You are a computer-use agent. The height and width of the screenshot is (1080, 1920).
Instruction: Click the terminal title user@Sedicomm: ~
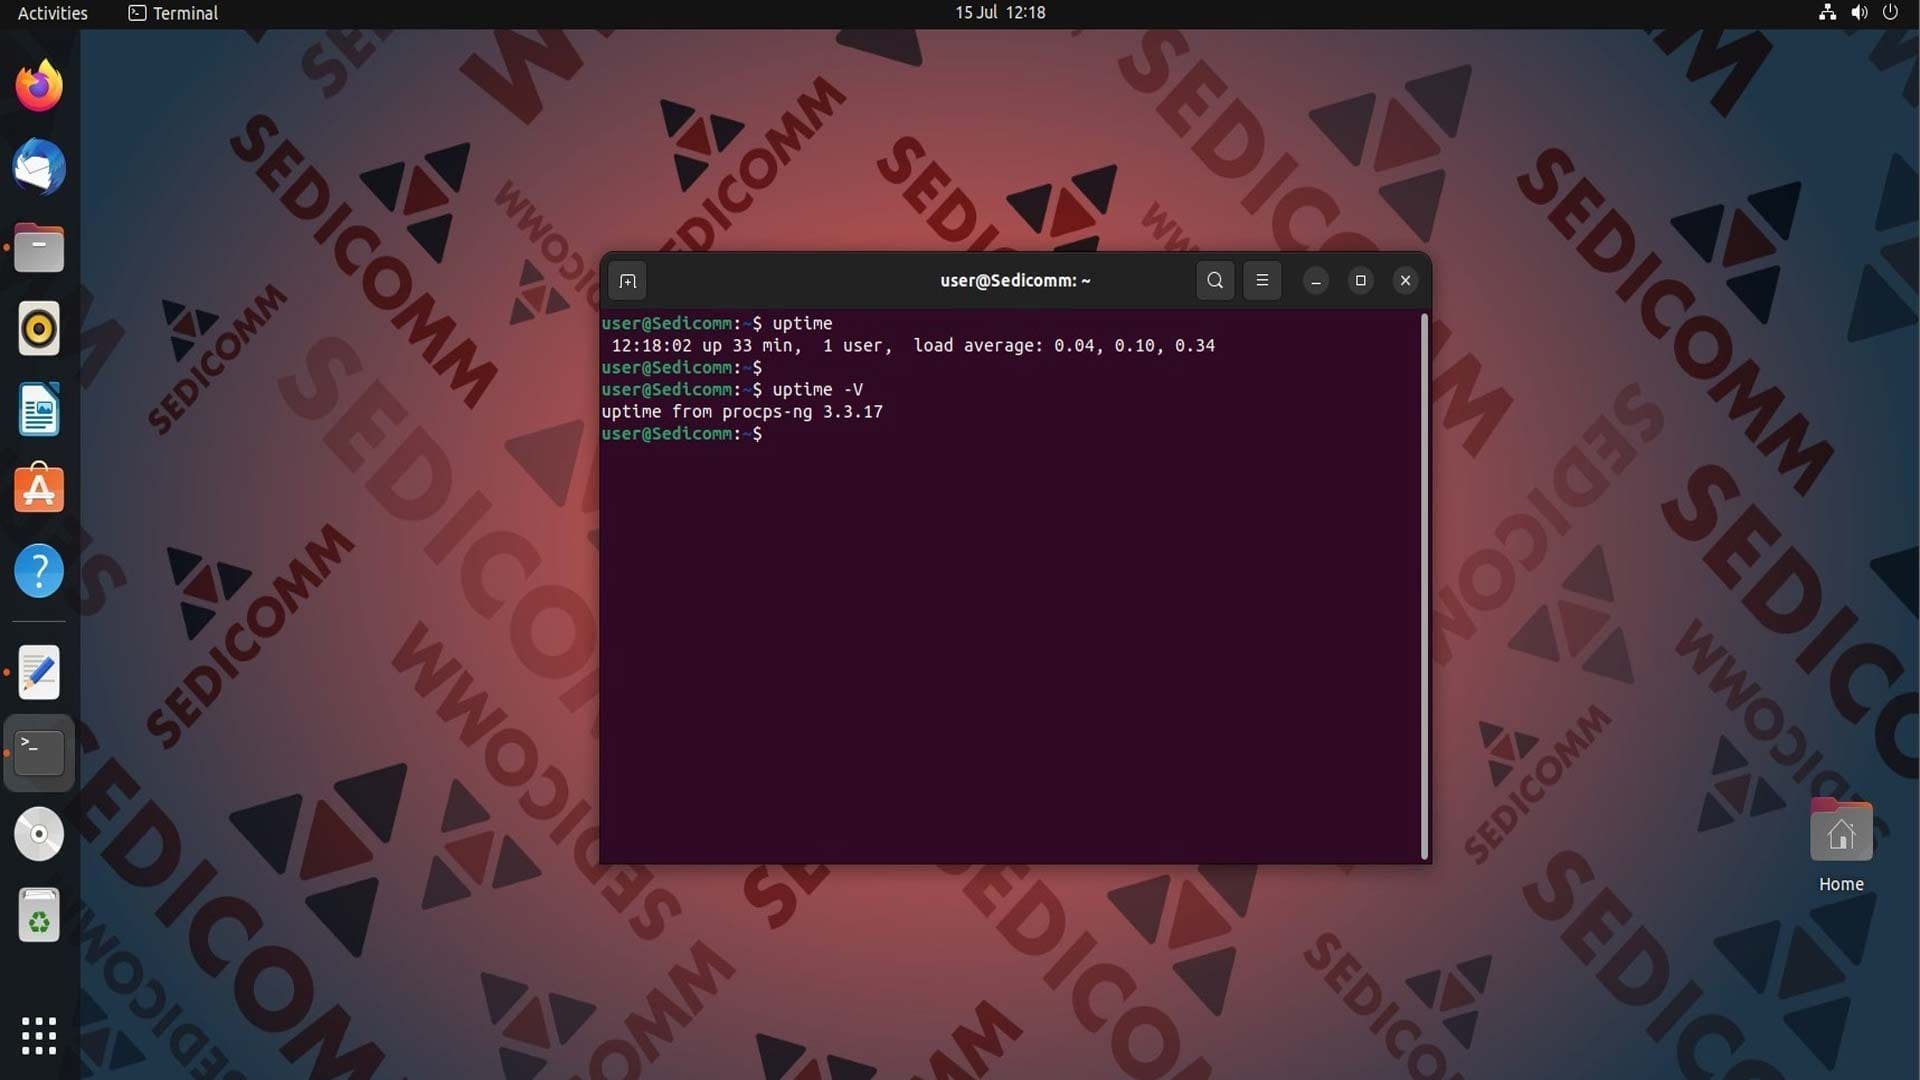[x=1015, y=281]
